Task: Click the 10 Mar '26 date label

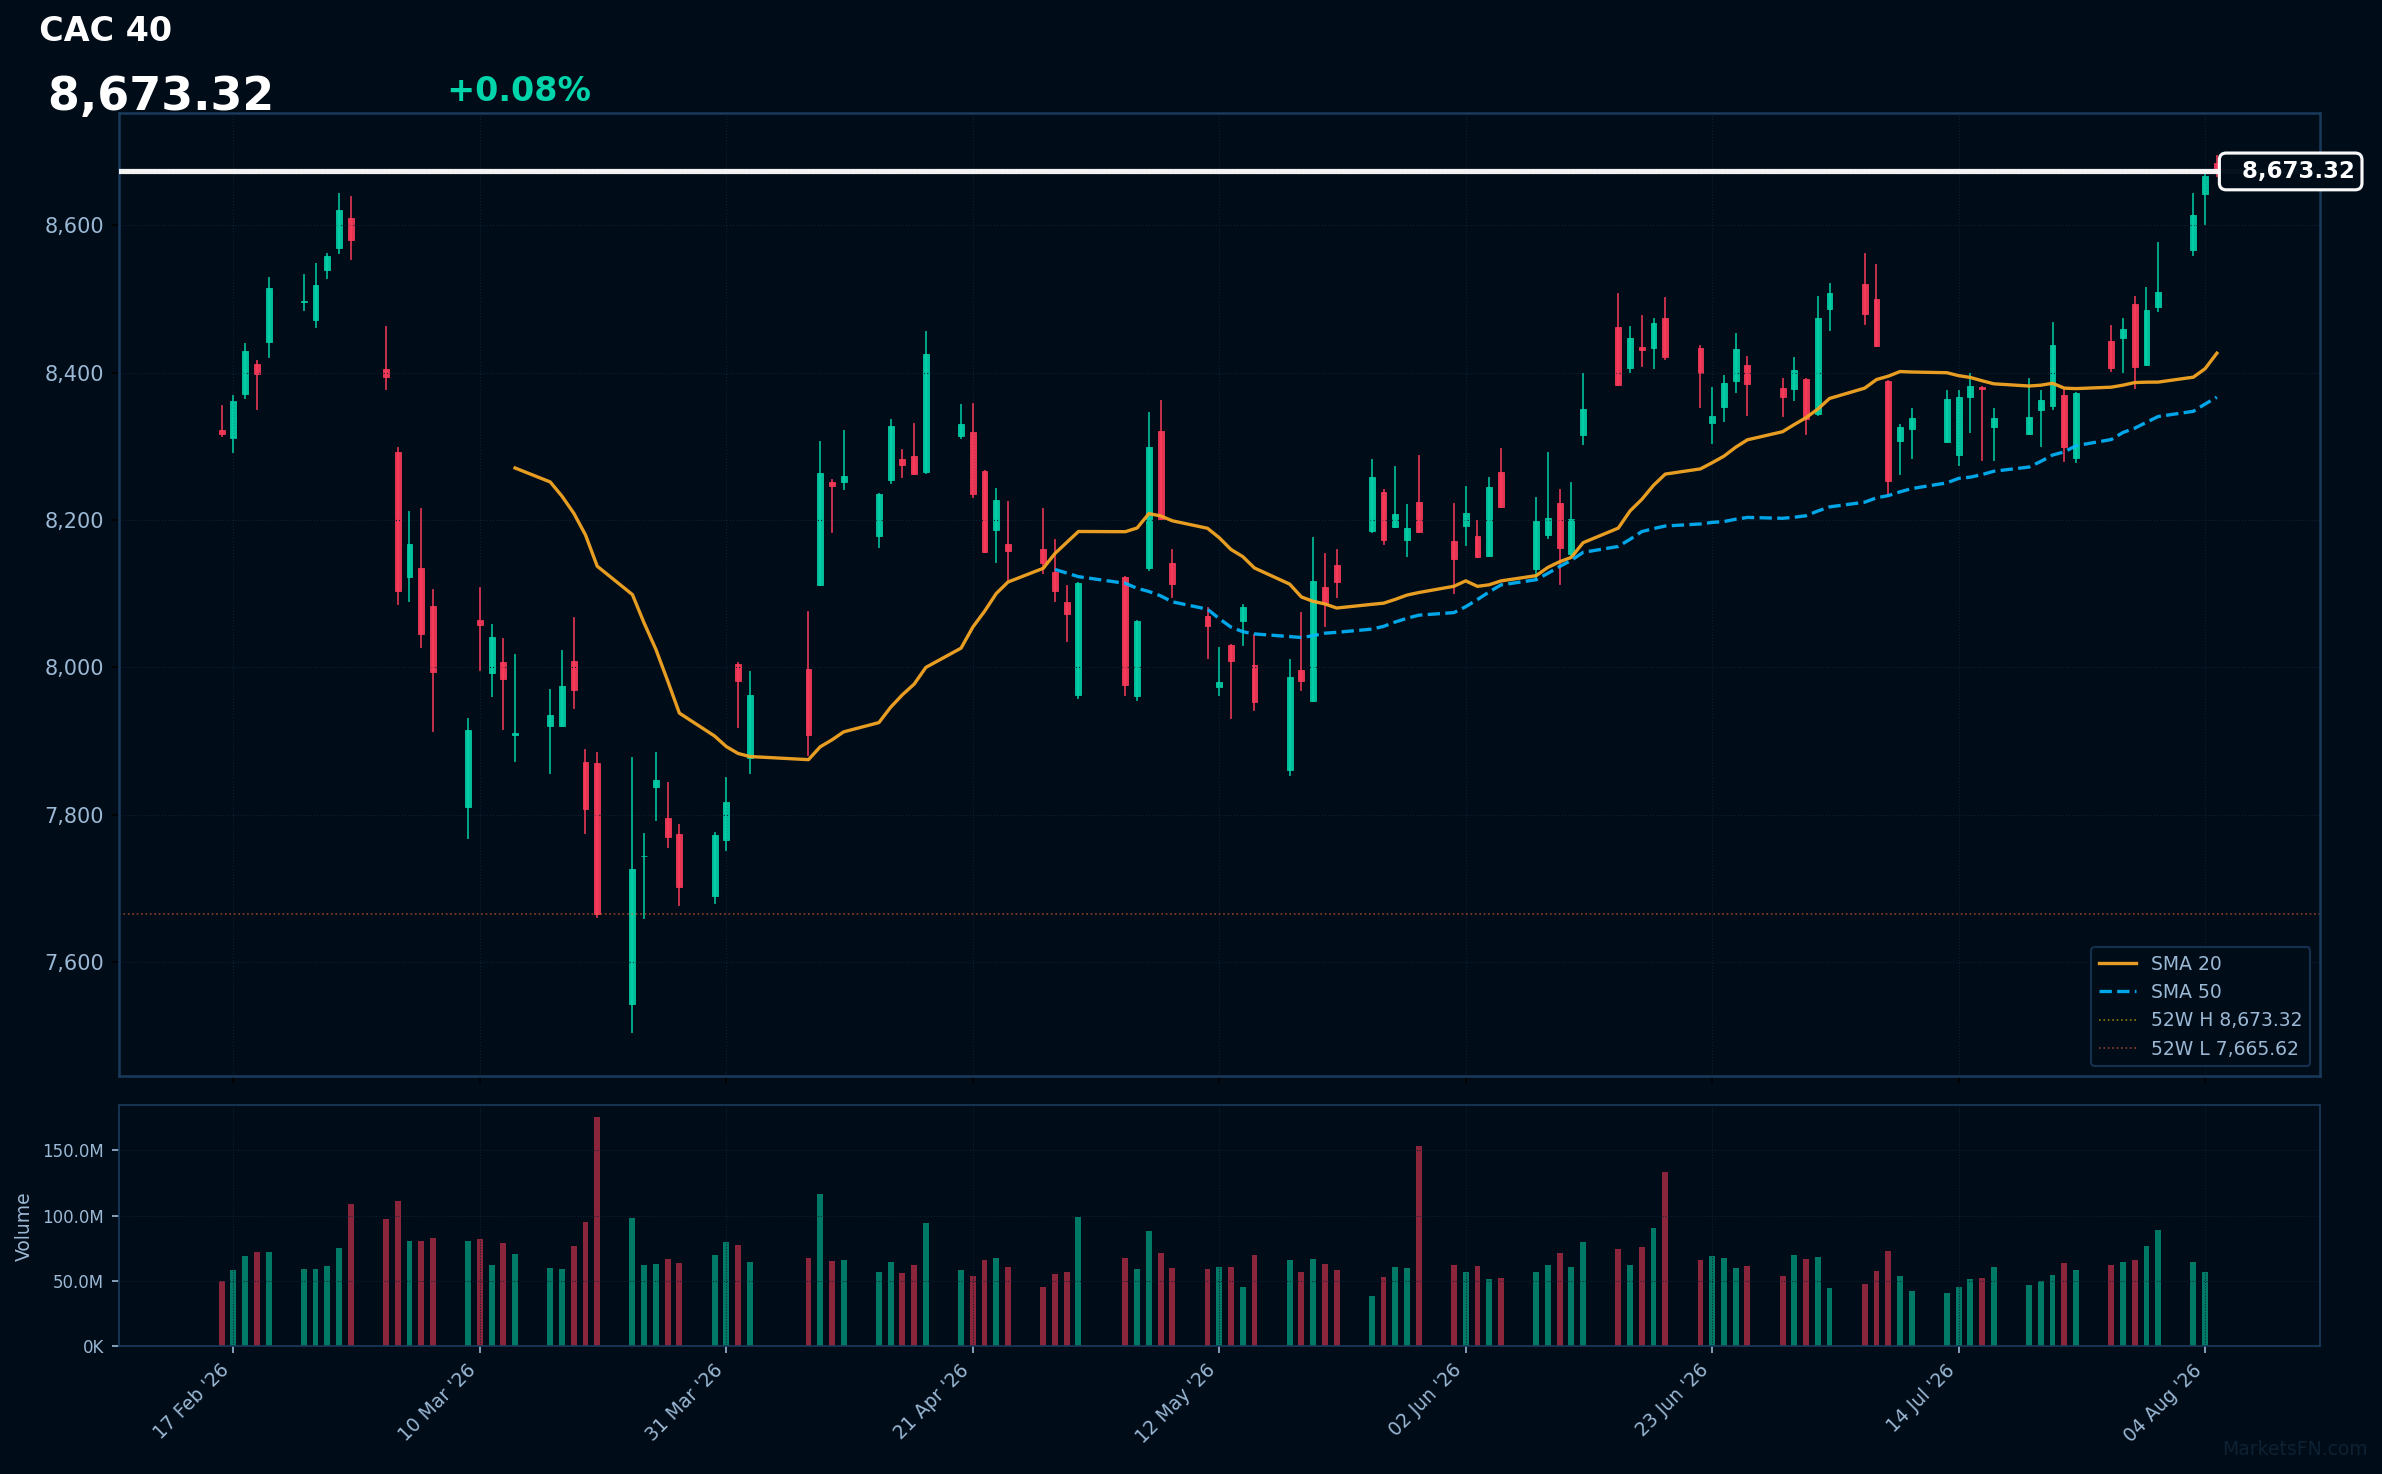Action: coord(438,1400)
